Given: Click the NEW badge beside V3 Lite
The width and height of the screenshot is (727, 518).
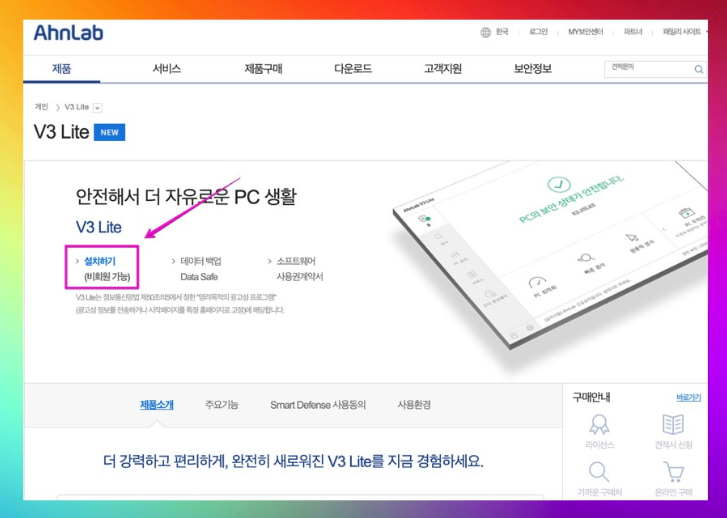Looking at the screenshot, I should point(109,132).
